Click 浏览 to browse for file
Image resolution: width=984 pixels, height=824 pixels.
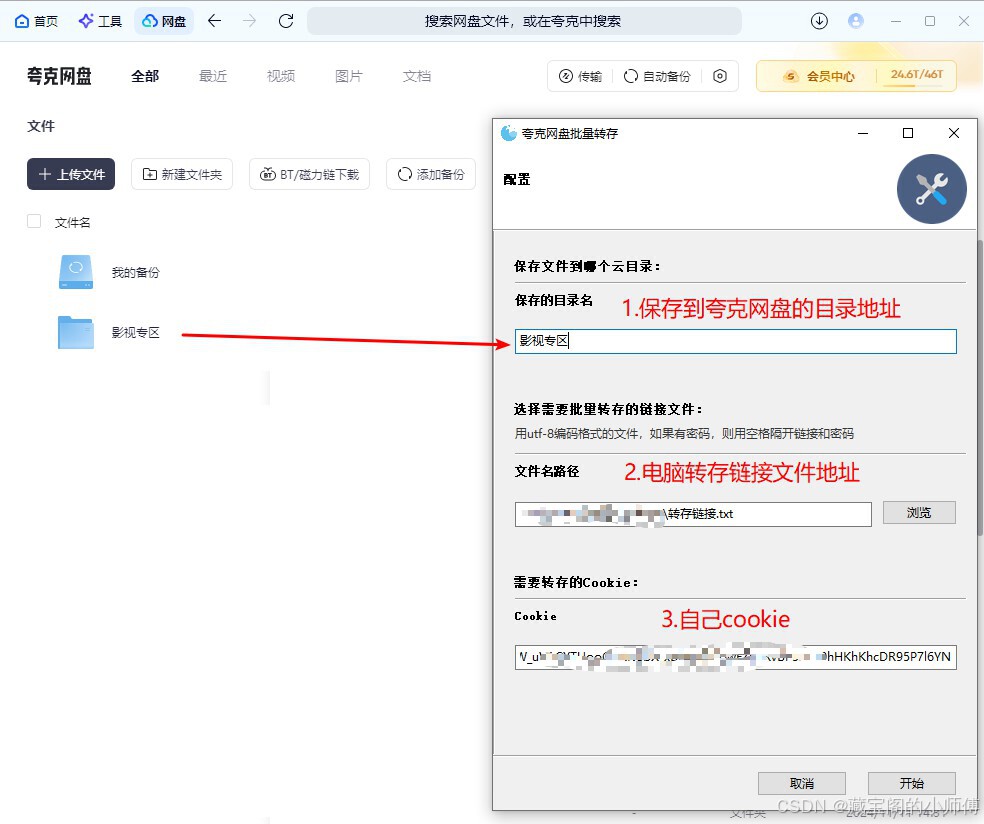pos(919,513)
